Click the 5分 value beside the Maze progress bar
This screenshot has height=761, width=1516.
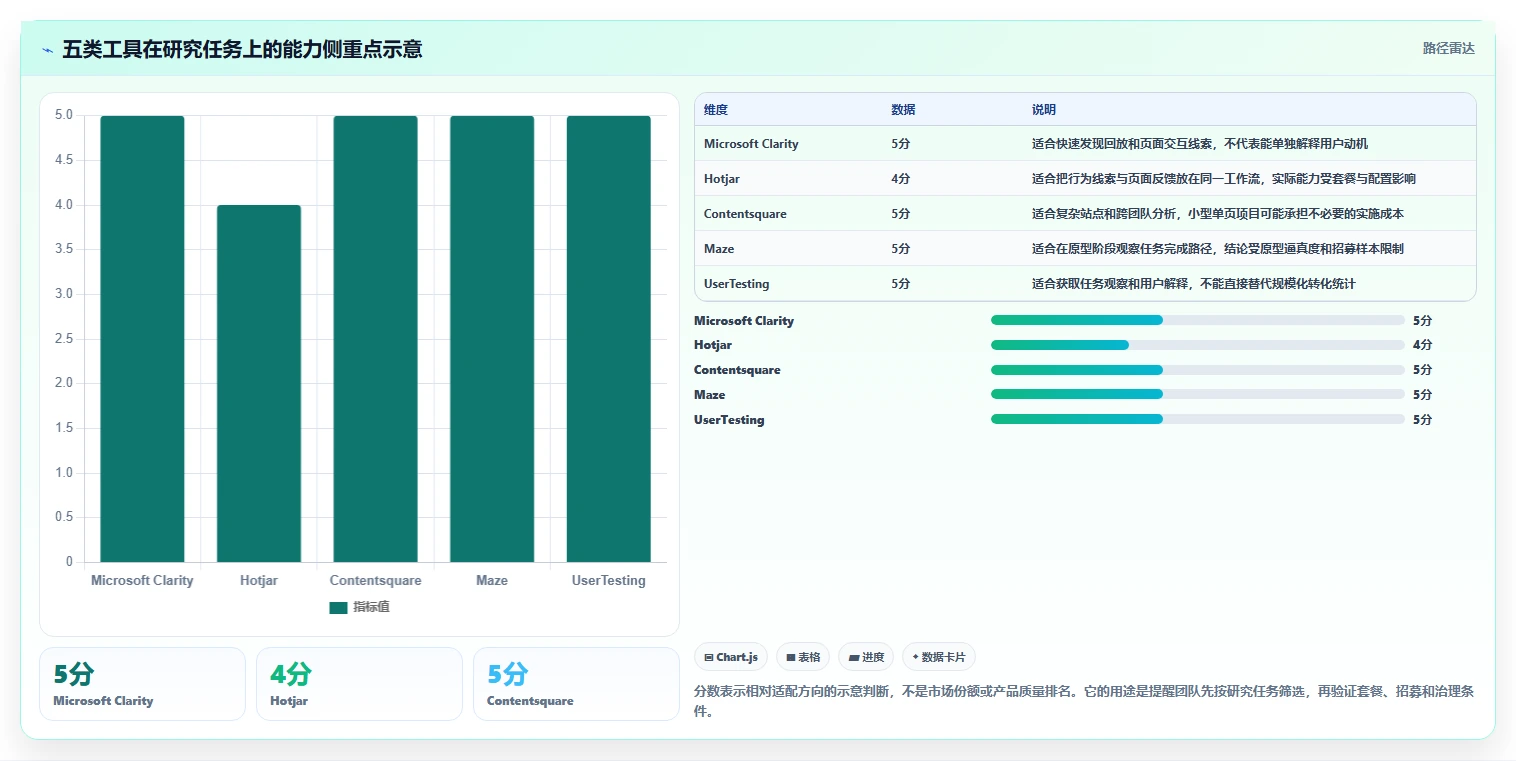click(1422, 395)
